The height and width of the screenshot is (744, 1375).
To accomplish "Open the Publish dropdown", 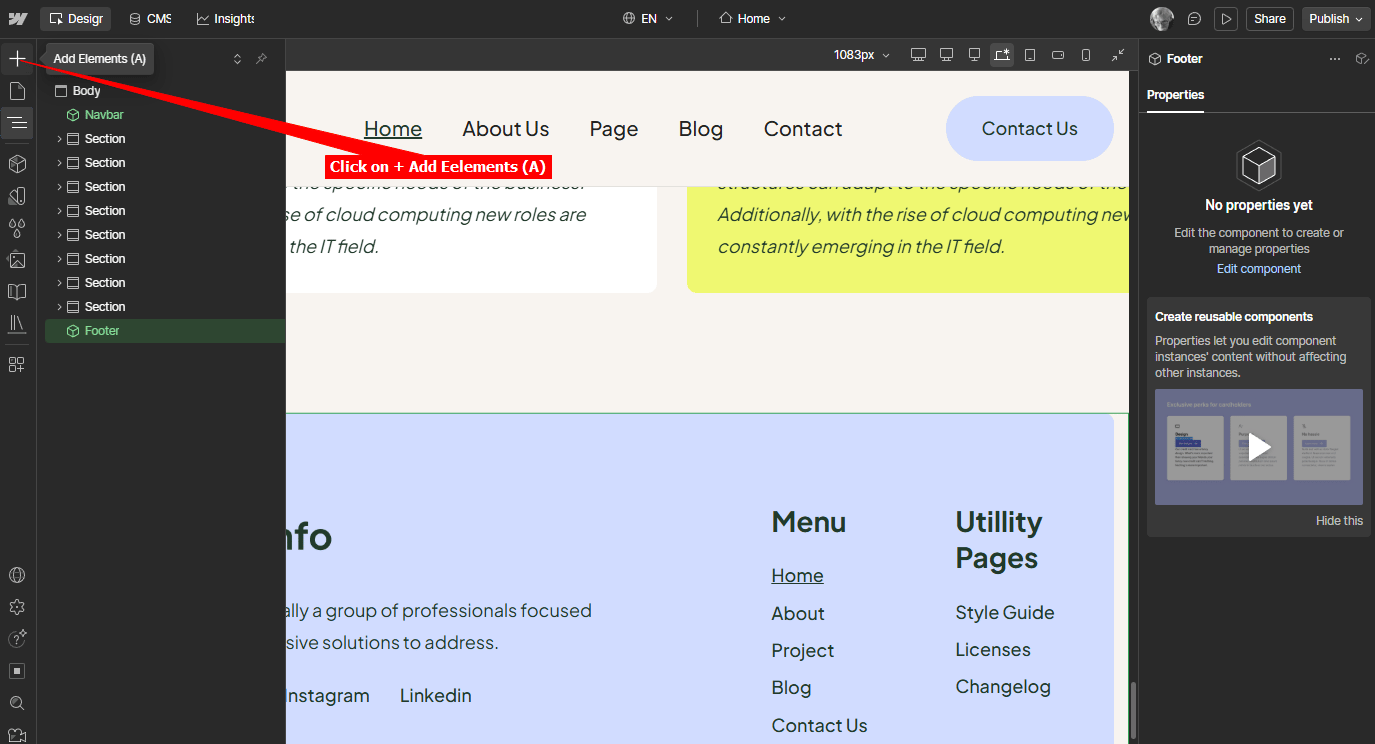I will (1336, 19).
